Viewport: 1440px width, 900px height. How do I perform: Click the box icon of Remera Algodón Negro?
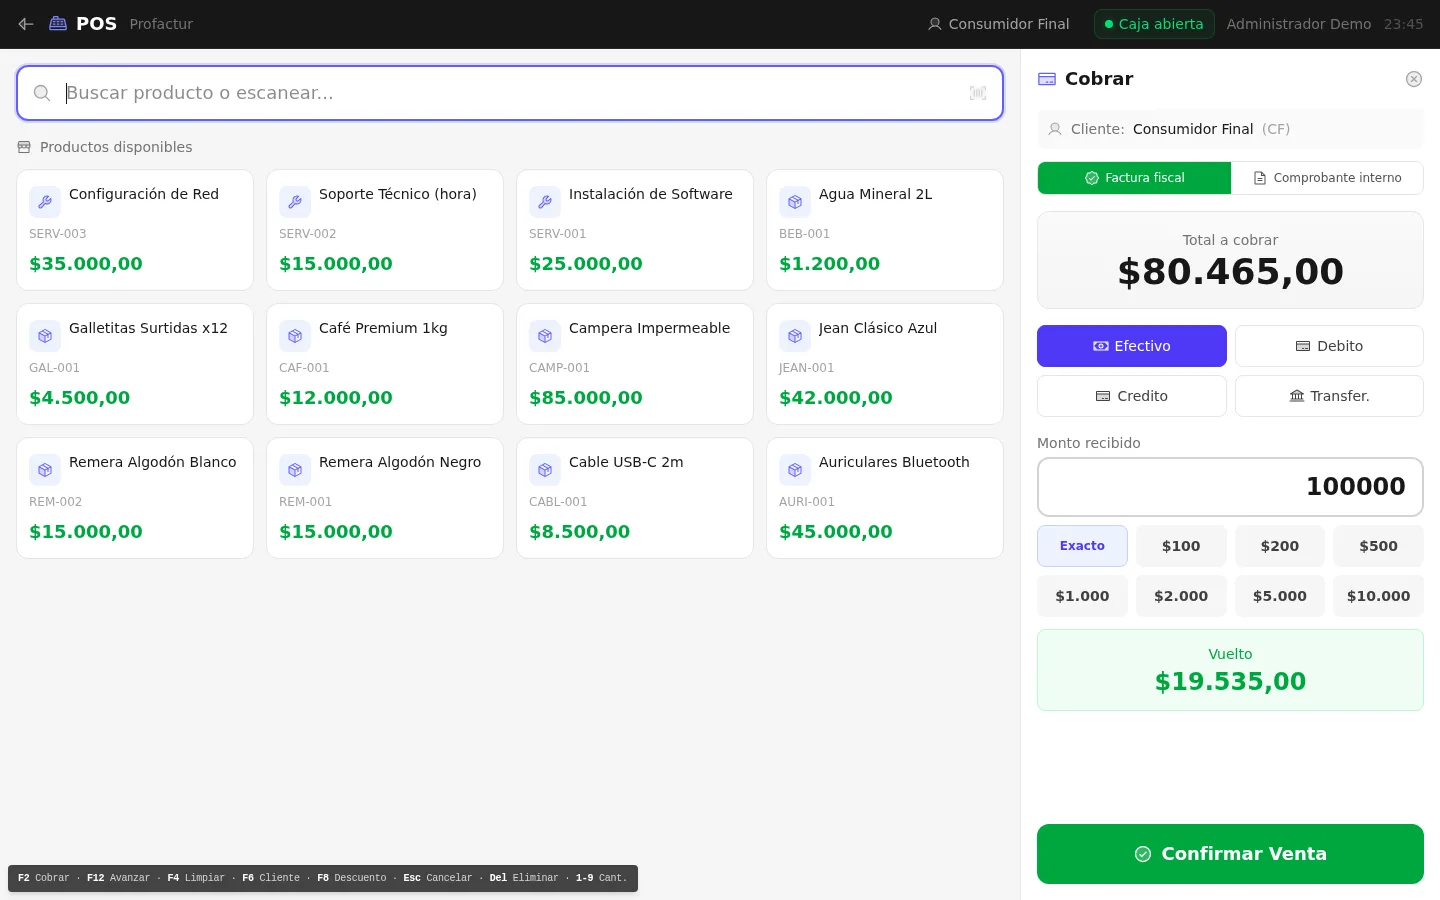295,470
